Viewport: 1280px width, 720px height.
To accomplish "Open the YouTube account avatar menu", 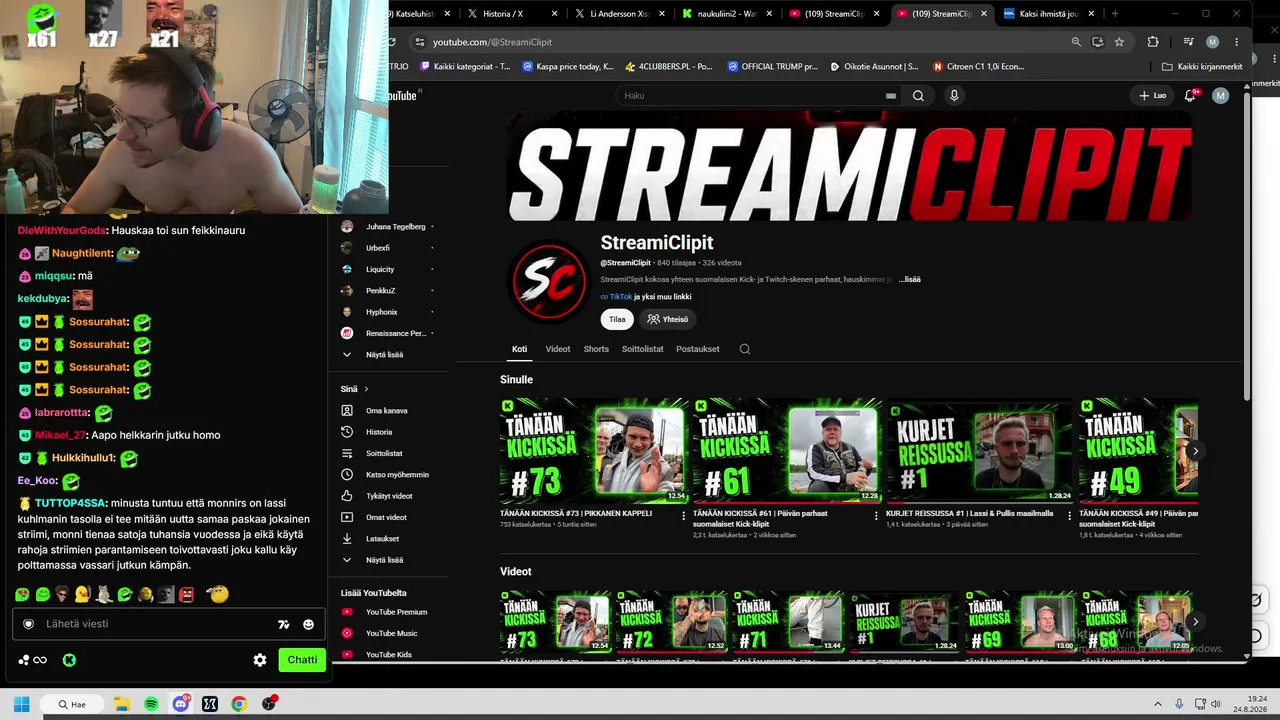I will coord(1220,96).
